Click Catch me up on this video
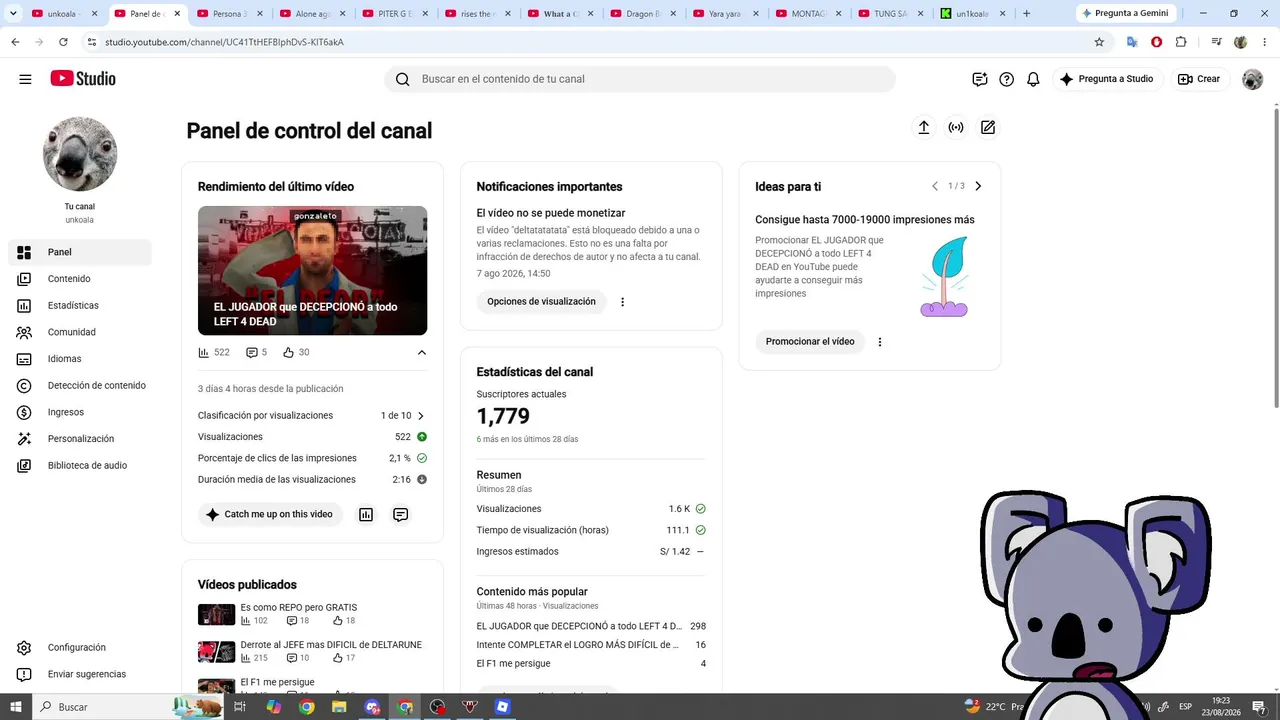Viewport: 1280px width, 720px height. (x=270, y=514)
